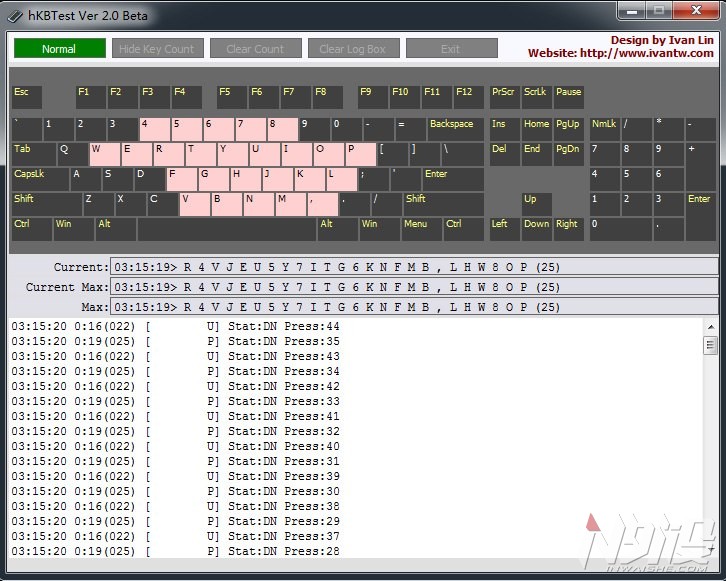Select the Esc key on virtual keyboard
This screenshot has height=581, width=726.
27,97
